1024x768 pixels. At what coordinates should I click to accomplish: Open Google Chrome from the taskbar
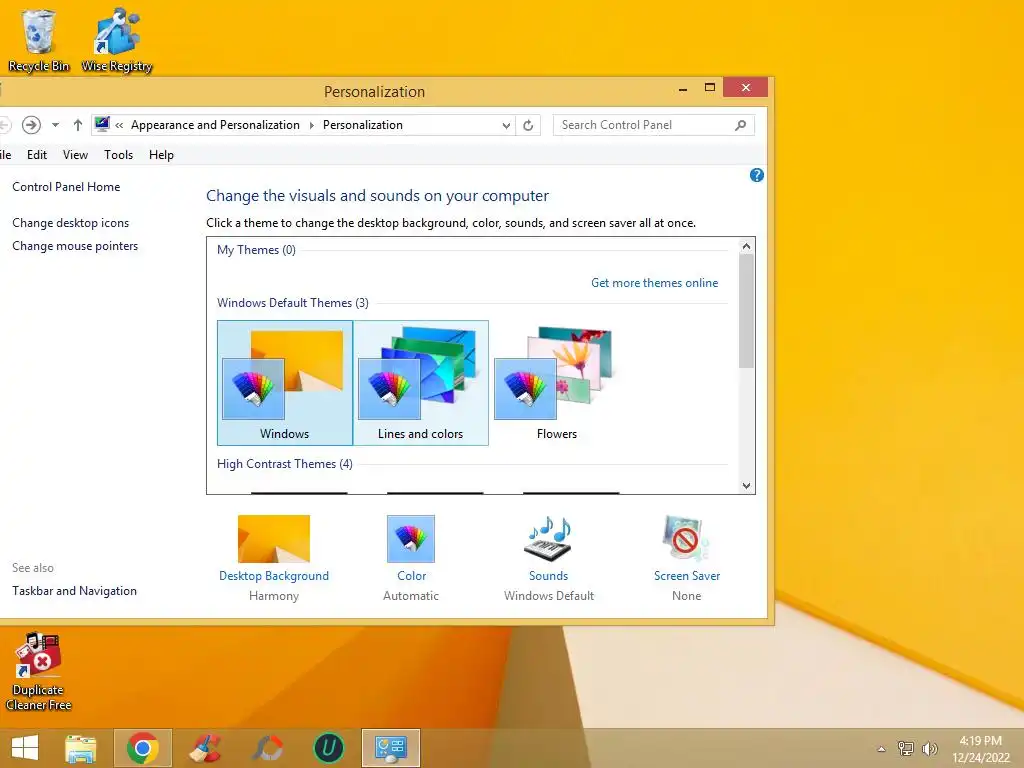click(143, 748)
